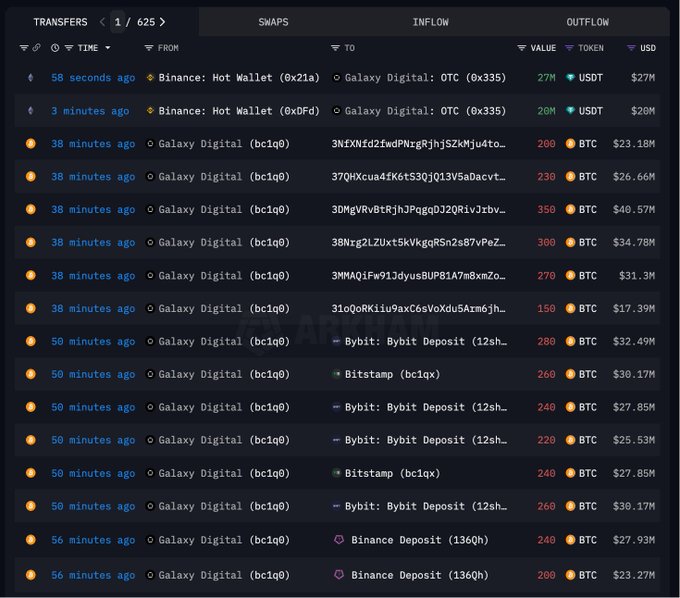Expand the TIME sort dropdown arrow
The width and height of the screenshot is (680, 598).
click(108, 48)
